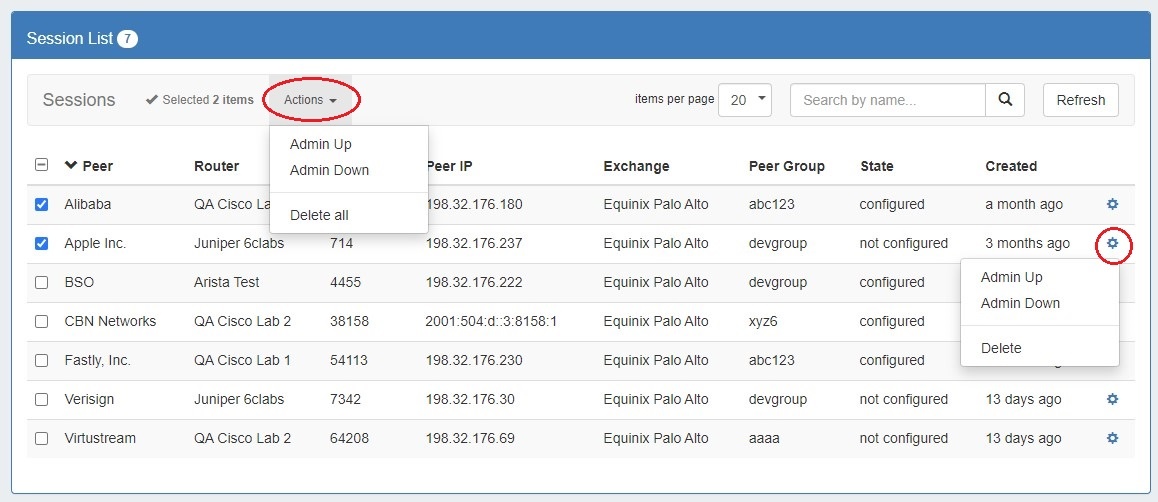Toggle the sort arrow beside the Peer header

tap(71, 166)
